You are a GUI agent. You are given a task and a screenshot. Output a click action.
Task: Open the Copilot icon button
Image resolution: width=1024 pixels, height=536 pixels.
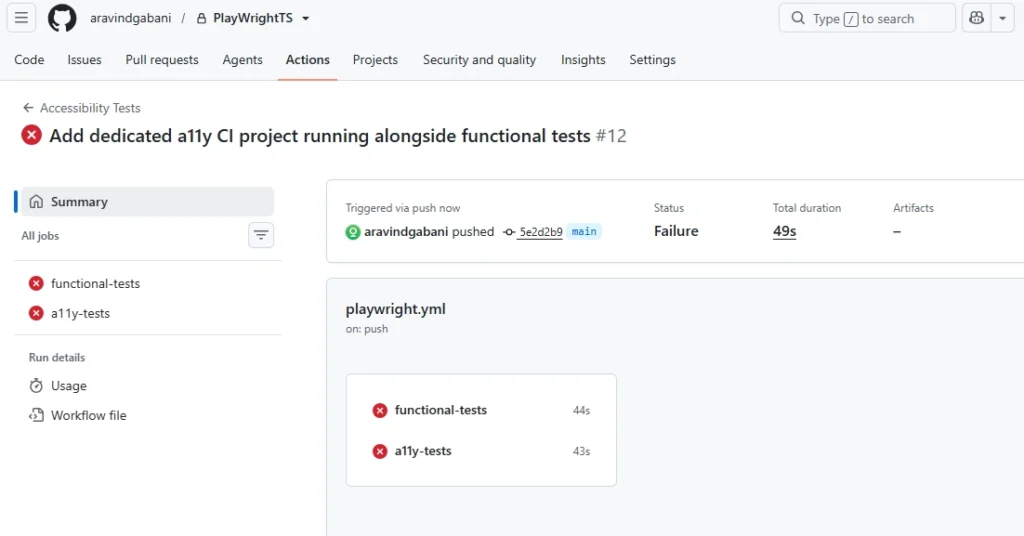[976, 18]
